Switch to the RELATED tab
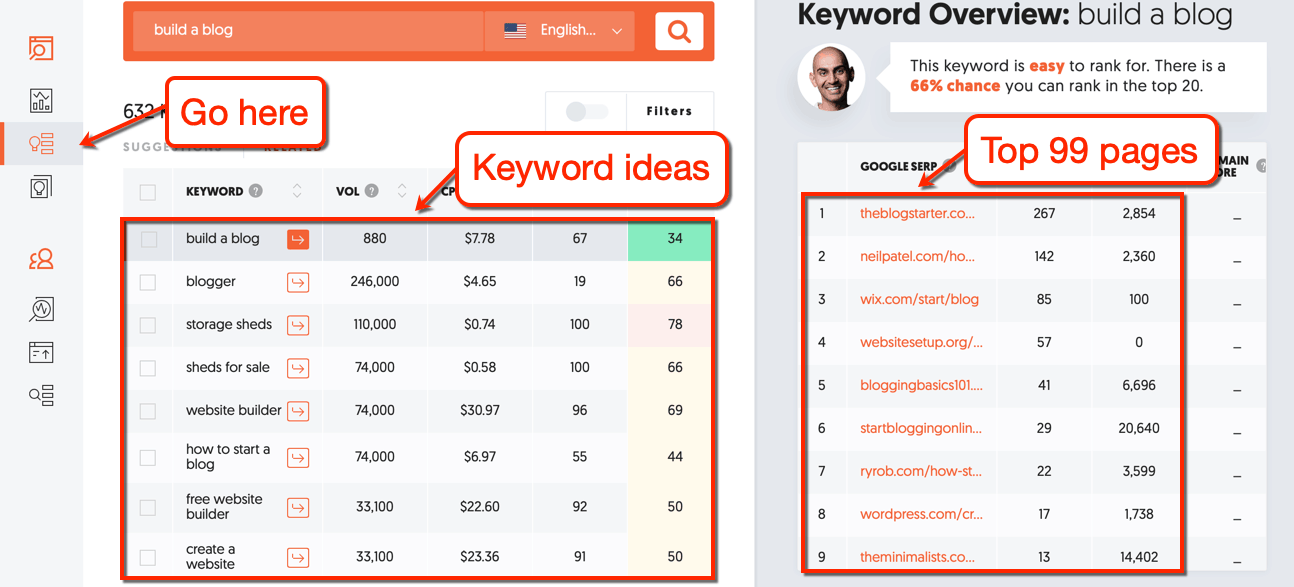This screenshot has width=1294, height=587. point(291,144)
